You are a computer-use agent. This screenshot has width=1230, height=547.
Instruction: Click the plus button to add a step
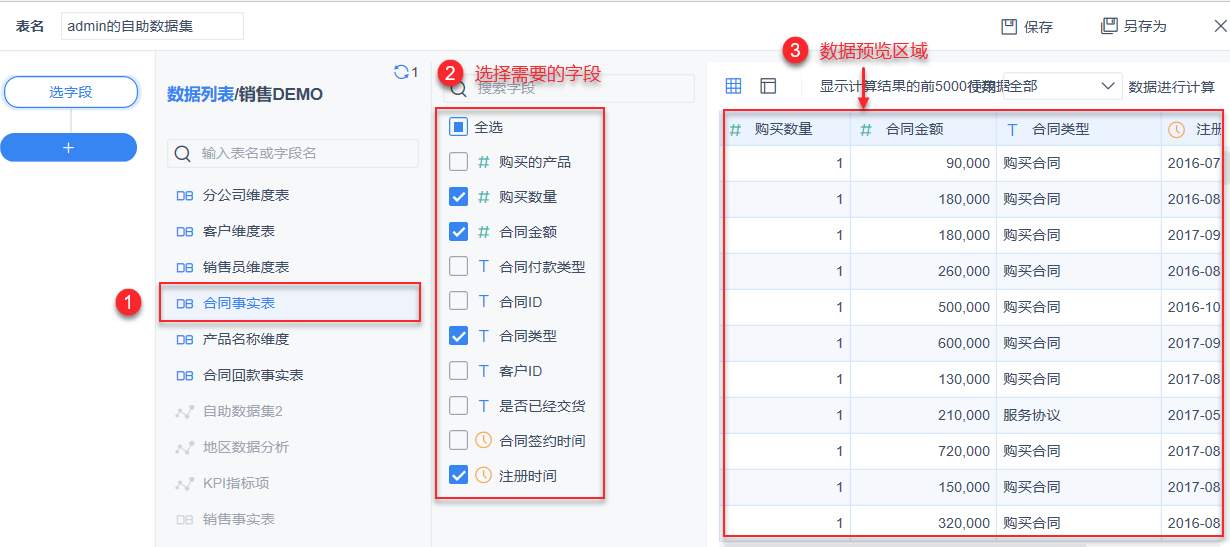69,147
